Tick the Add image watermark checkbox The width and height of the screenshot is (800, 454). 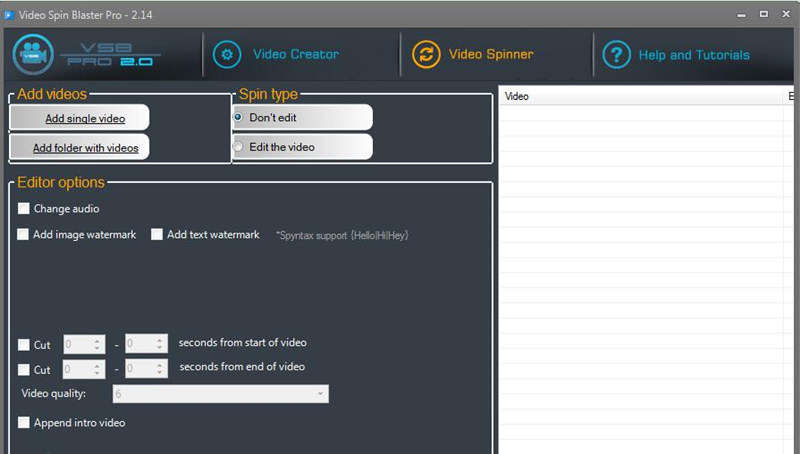tap(23, 234)
